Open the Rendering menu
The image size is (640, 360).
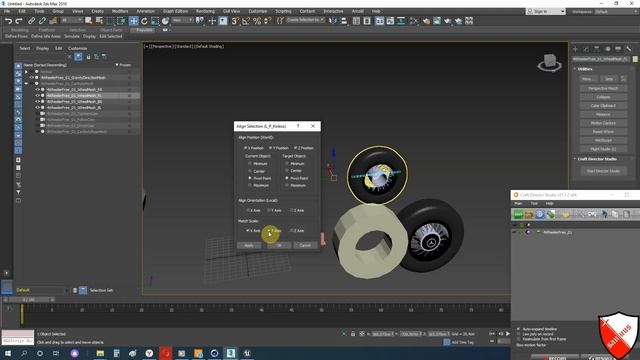point(205,11)
